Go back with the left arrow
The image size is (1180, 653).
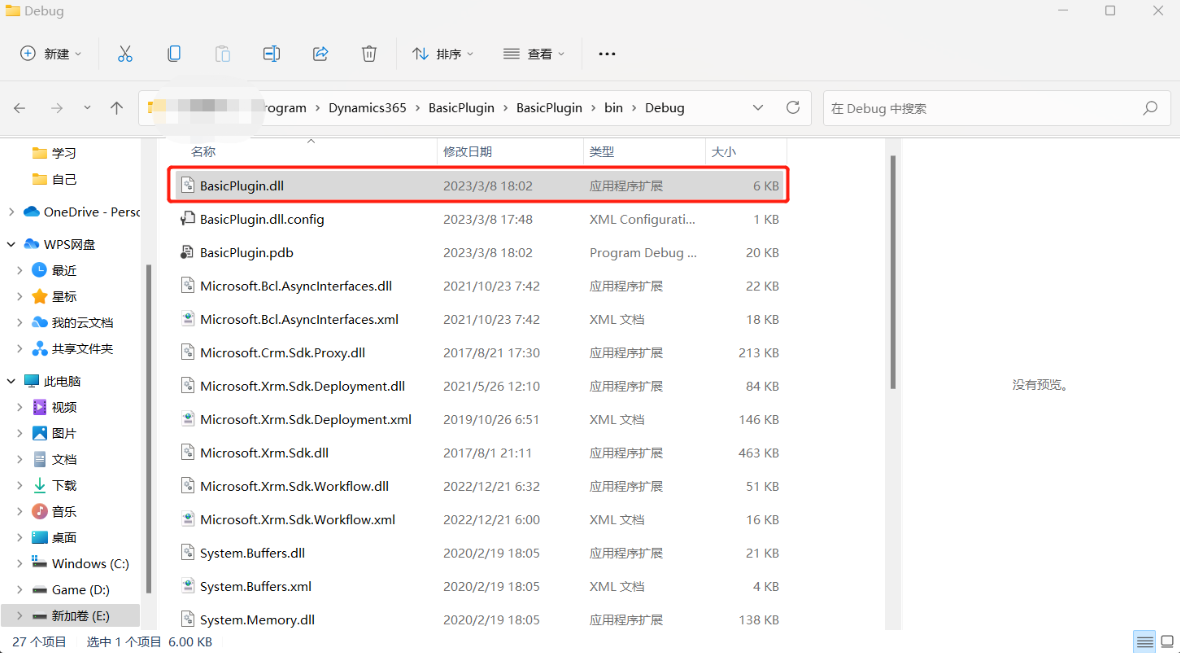pyautogui.click(x=20, y=108)
